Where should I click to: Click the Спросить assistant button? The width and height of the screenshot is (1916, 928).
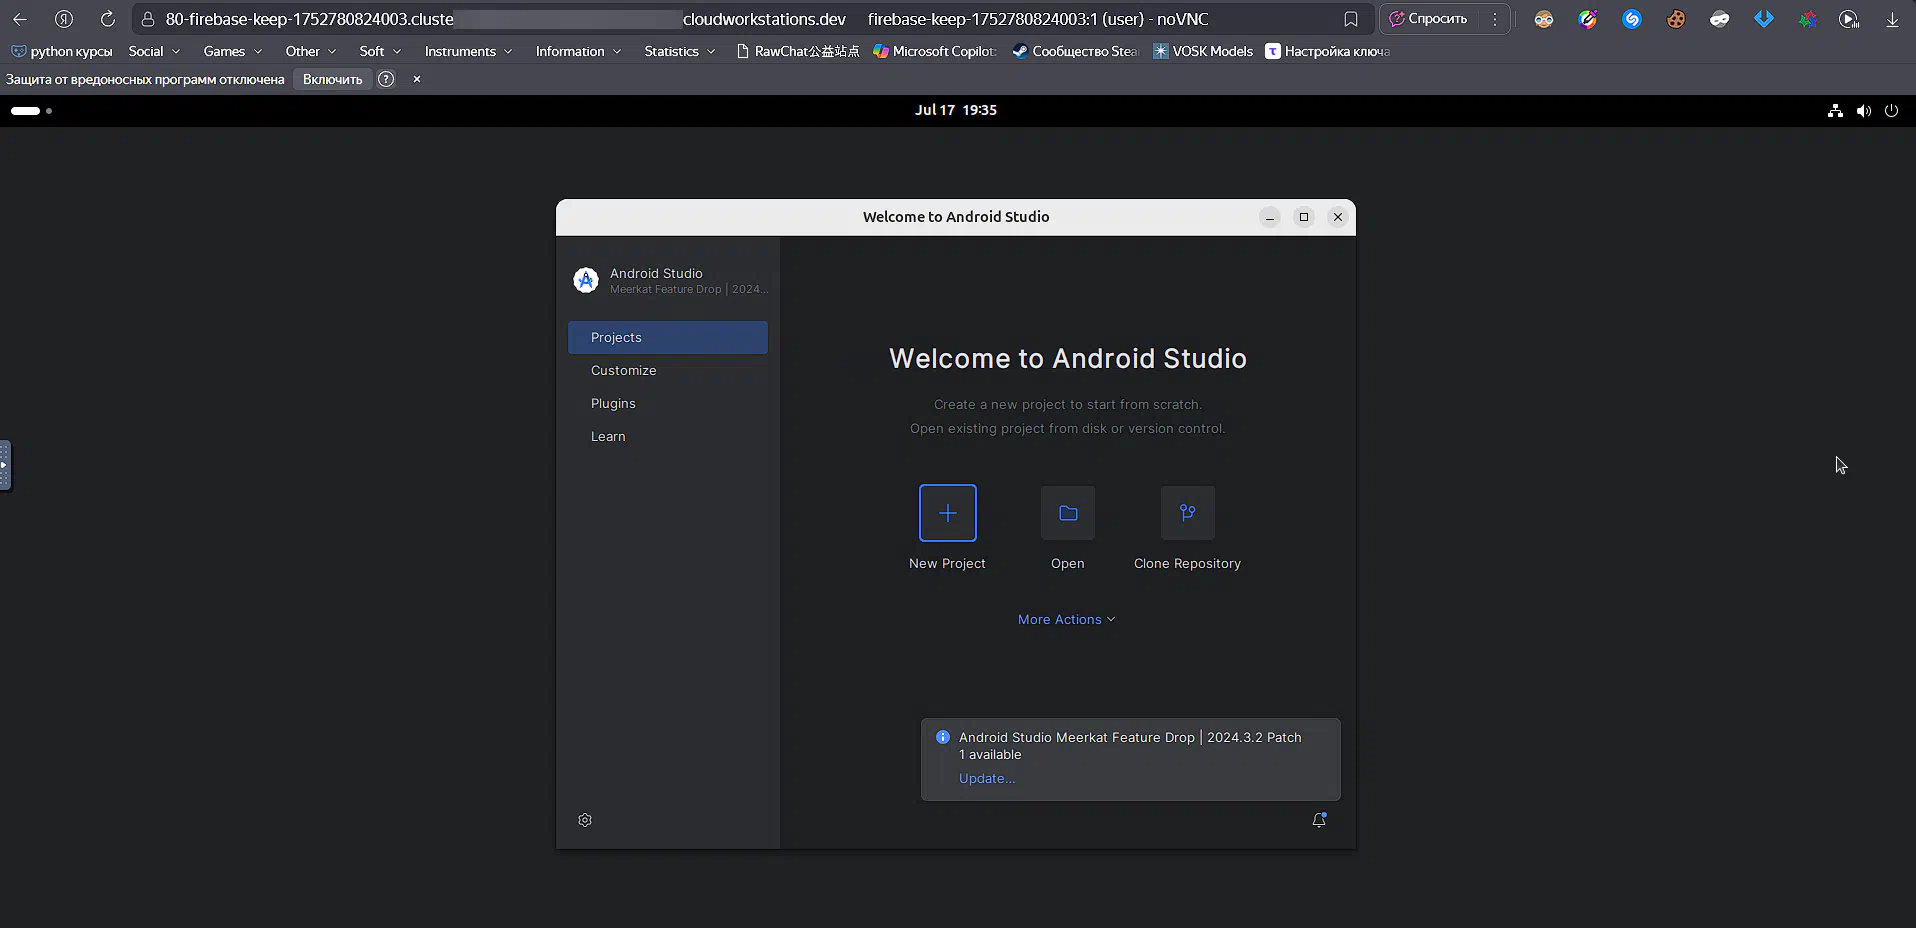(1428, 19)
